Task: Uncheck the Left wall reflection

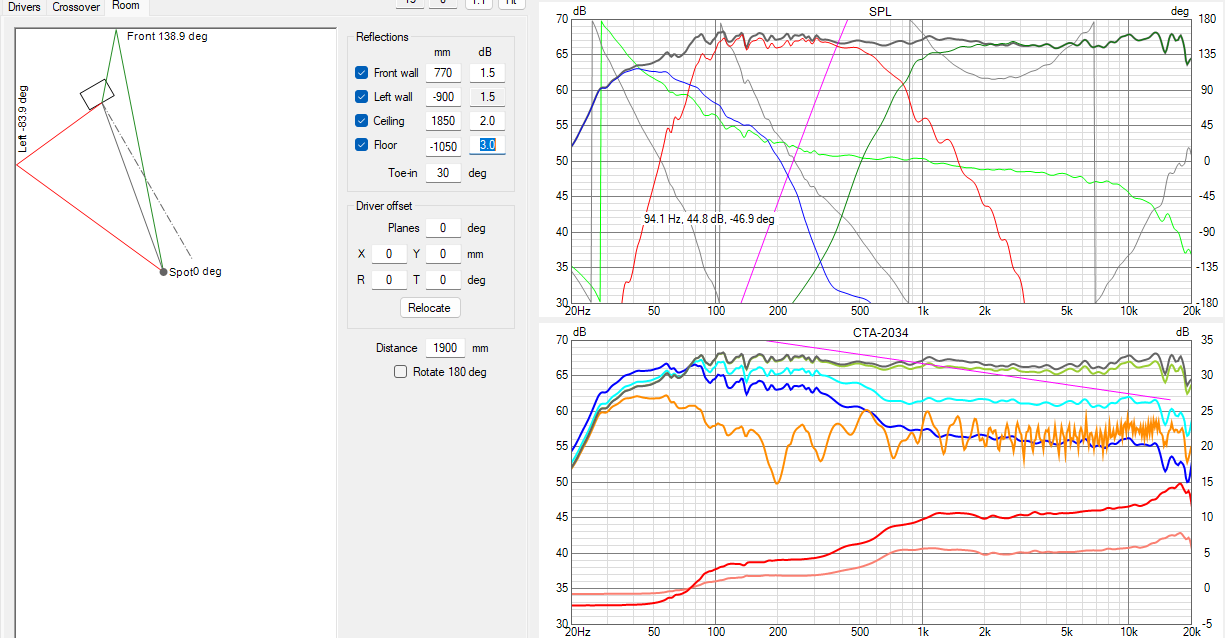Action: (x=362, y=97)
